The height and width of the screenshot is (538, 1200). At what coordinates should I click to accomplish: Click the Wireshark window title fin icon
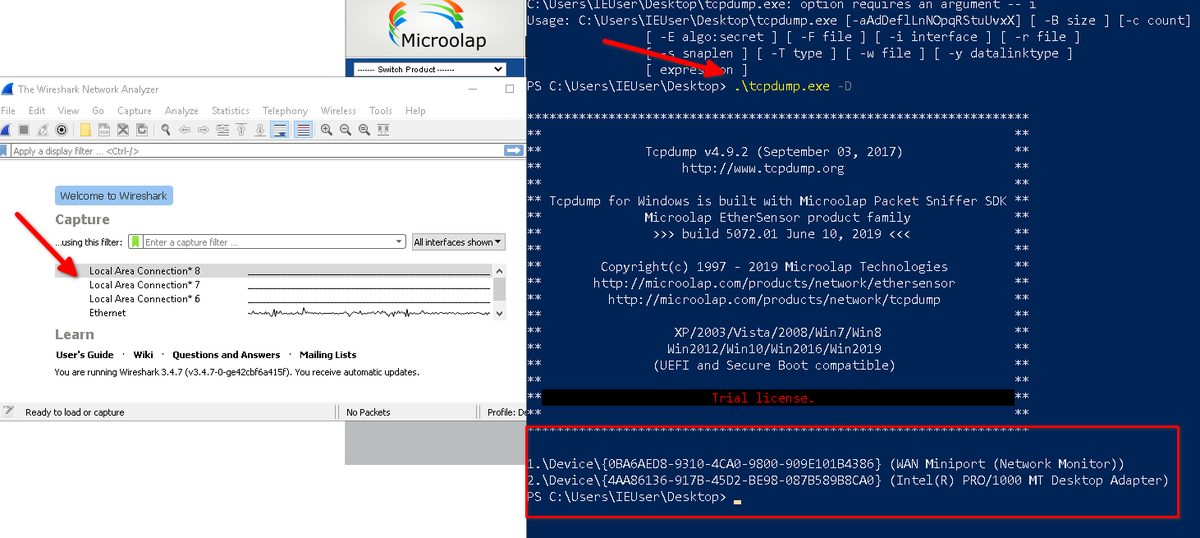[8, 89]
